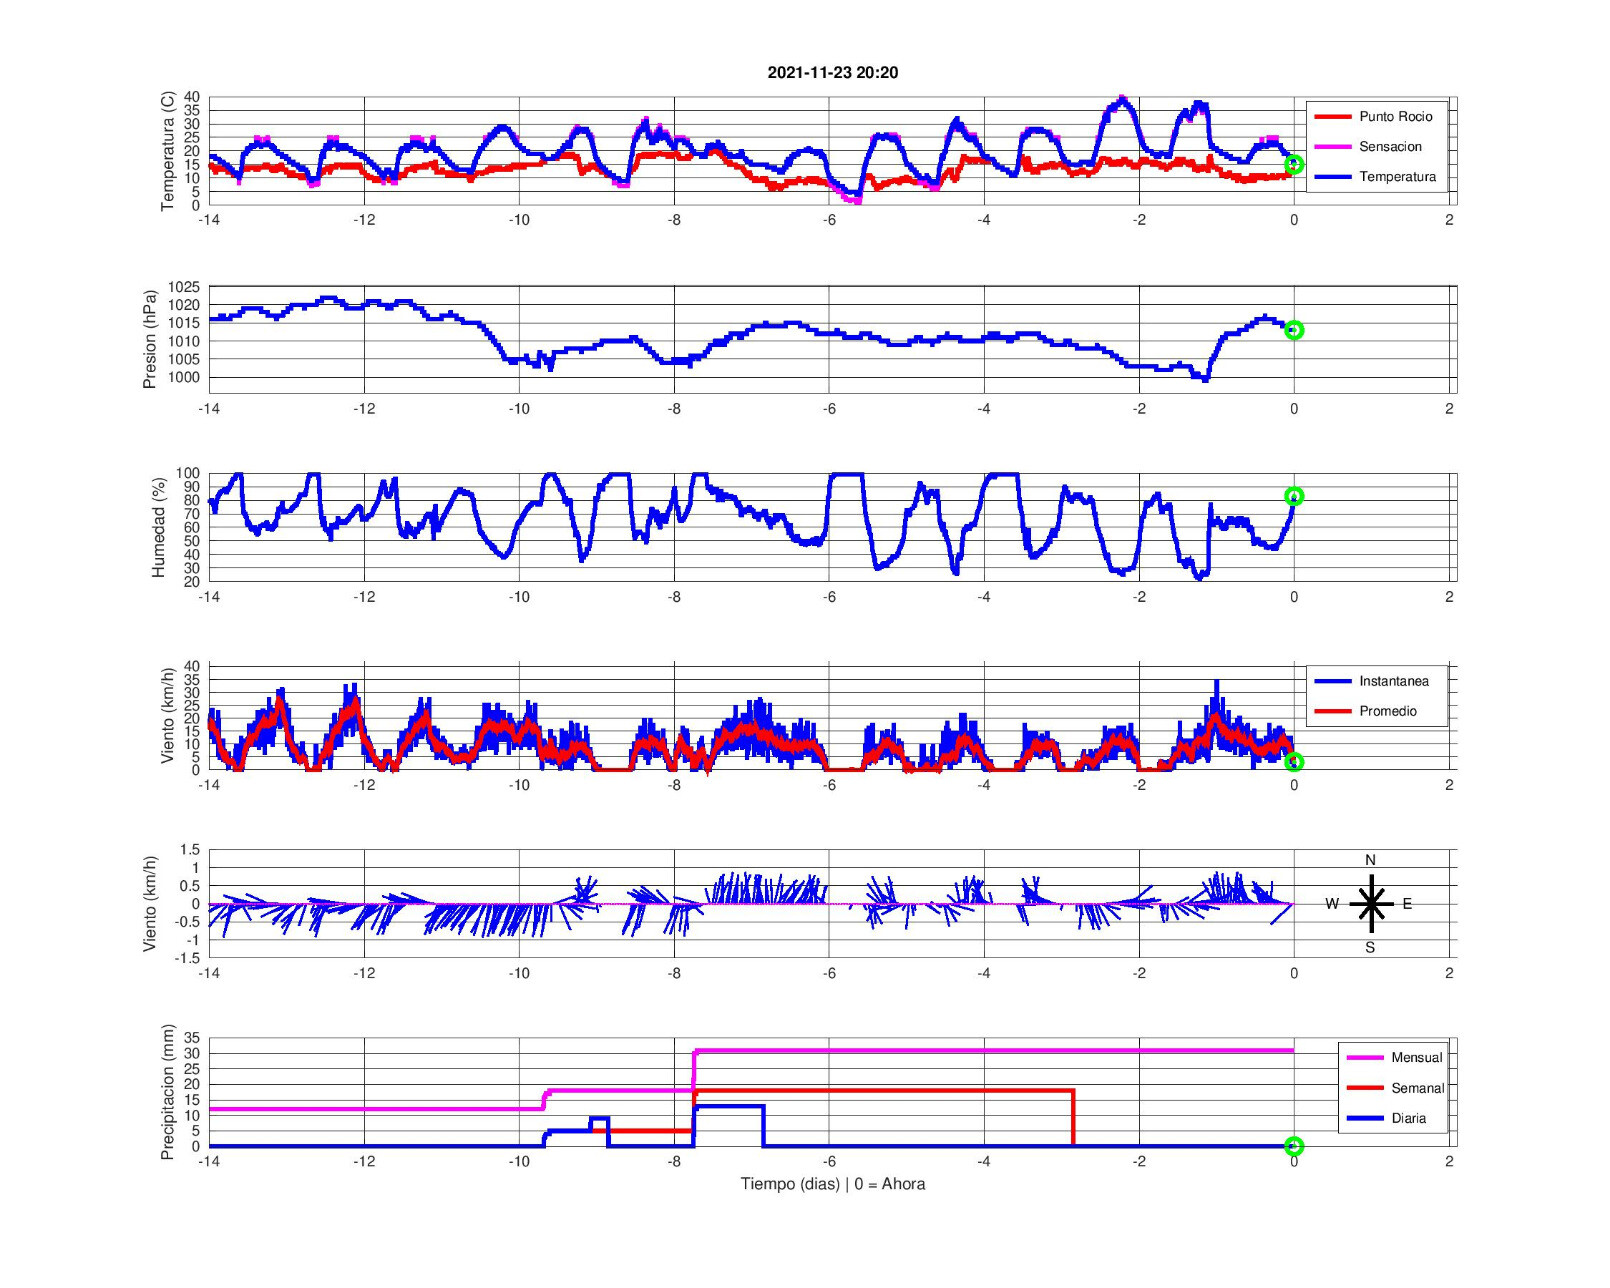Viewport: 1610px width, 1288px height.
Task: Click the Tiempo (dias) x-axis label
Action: 832,1184
